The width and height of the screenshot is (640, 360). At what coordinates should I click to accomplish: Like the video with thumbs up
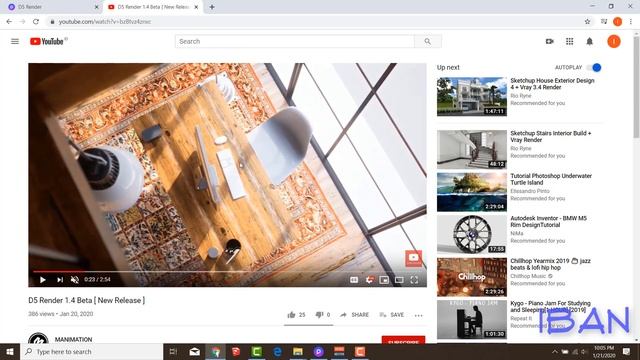(x=296, y=315)
